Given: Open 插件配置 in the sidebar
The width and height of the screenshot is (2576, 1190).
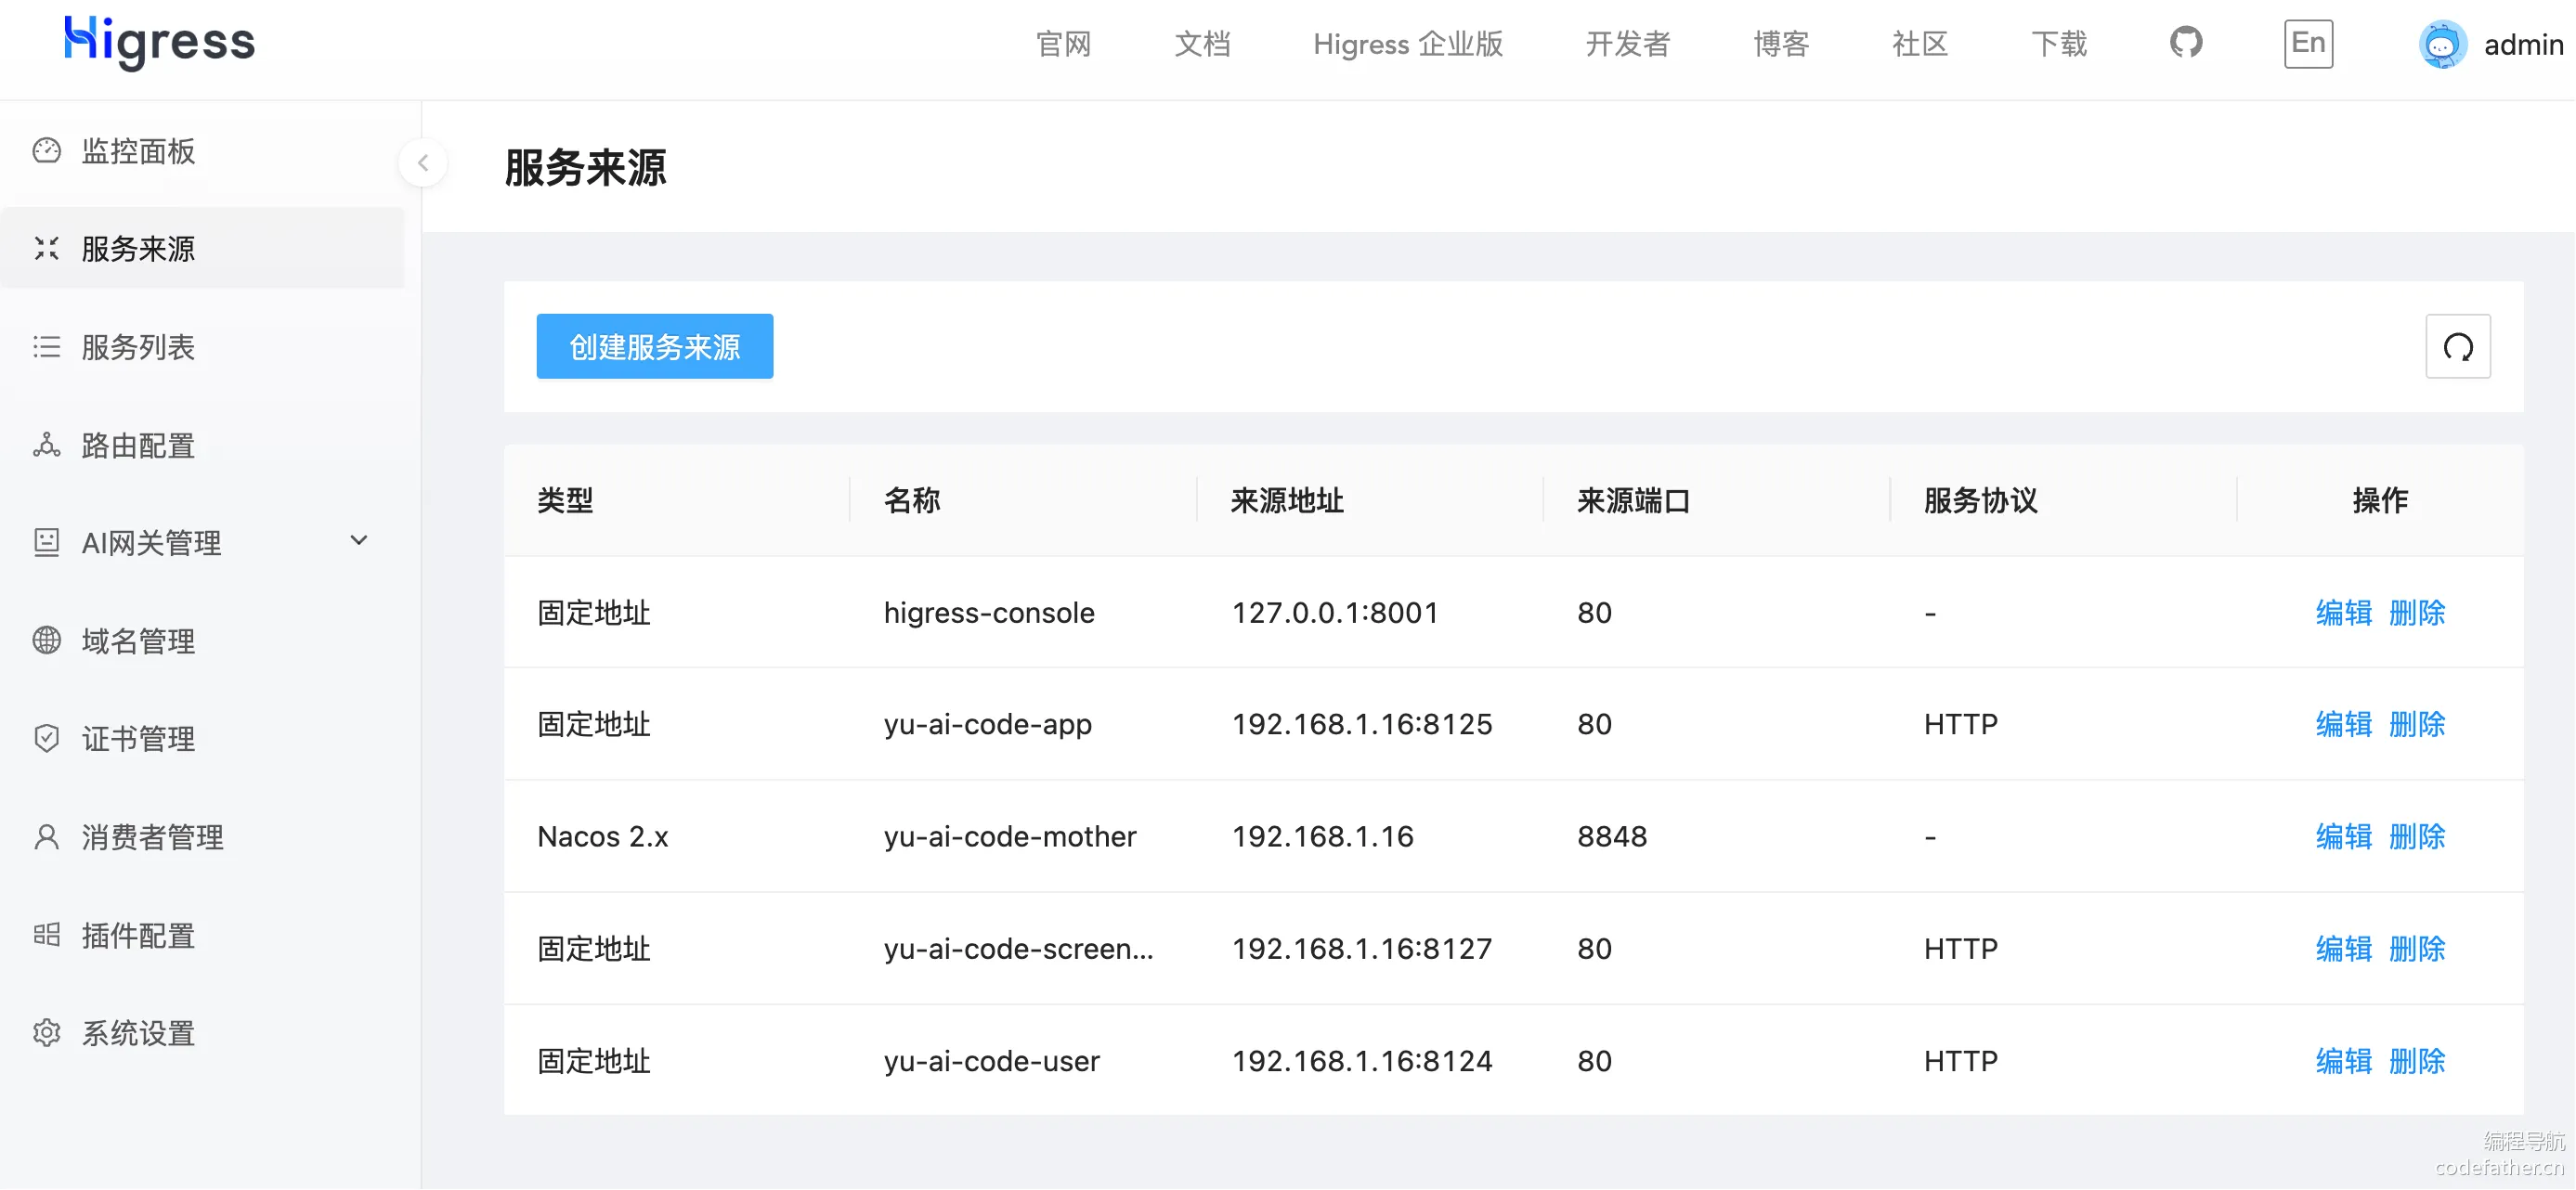Looking at the screenshot, I should click(x=203, y=935).
